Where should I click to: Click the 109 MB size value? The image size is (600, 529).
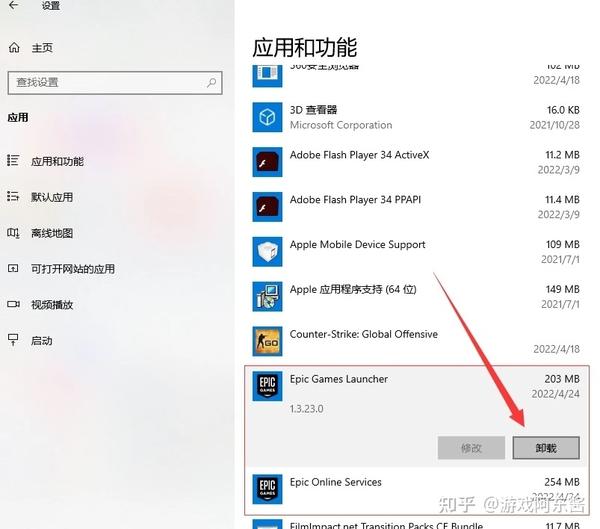pos(563,244)
